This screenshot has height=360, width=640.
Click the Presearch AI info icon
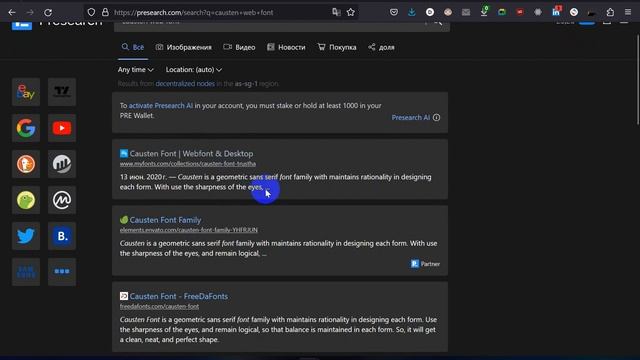click(436, 118)
